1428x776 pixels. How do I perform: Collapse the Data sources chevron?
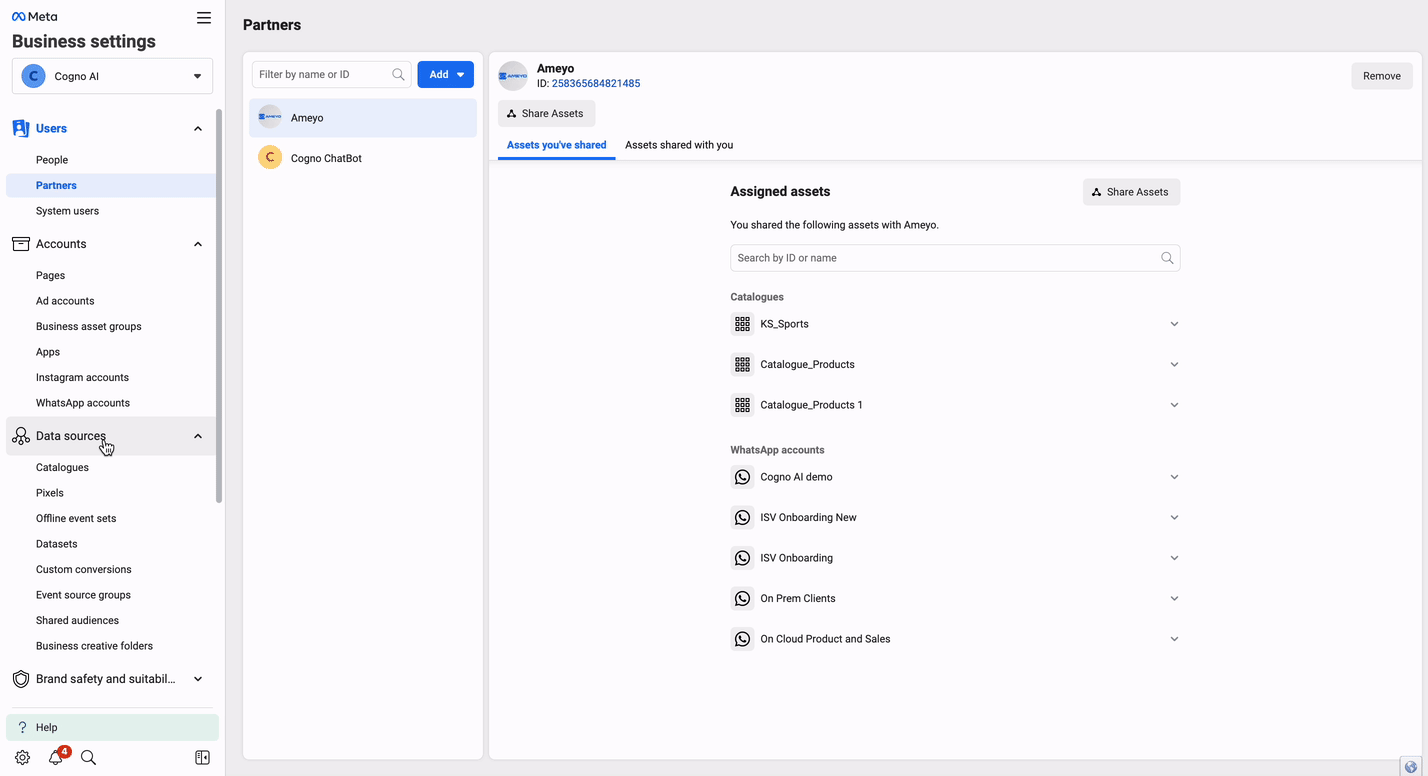(198, 436)
